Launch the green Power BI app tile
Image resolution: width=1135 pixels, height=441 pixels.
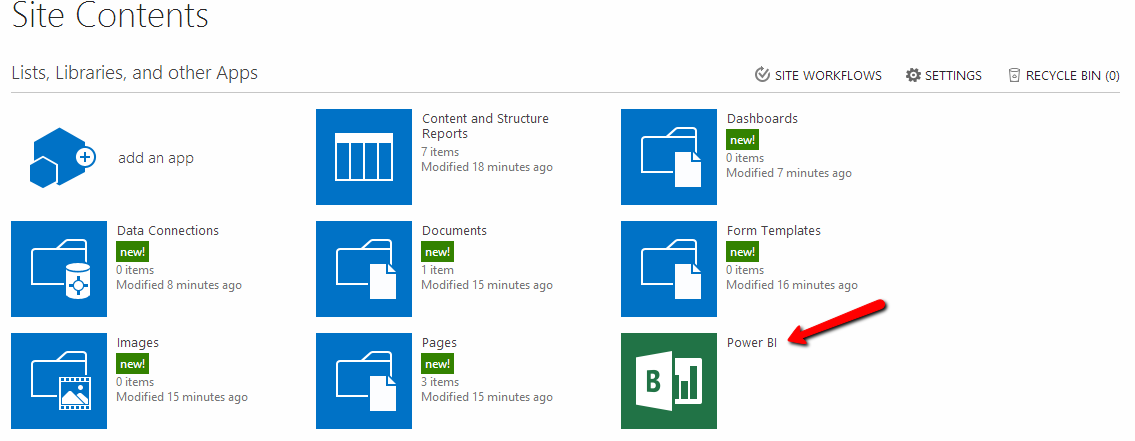pyautogui.click(x=669, y=381)
